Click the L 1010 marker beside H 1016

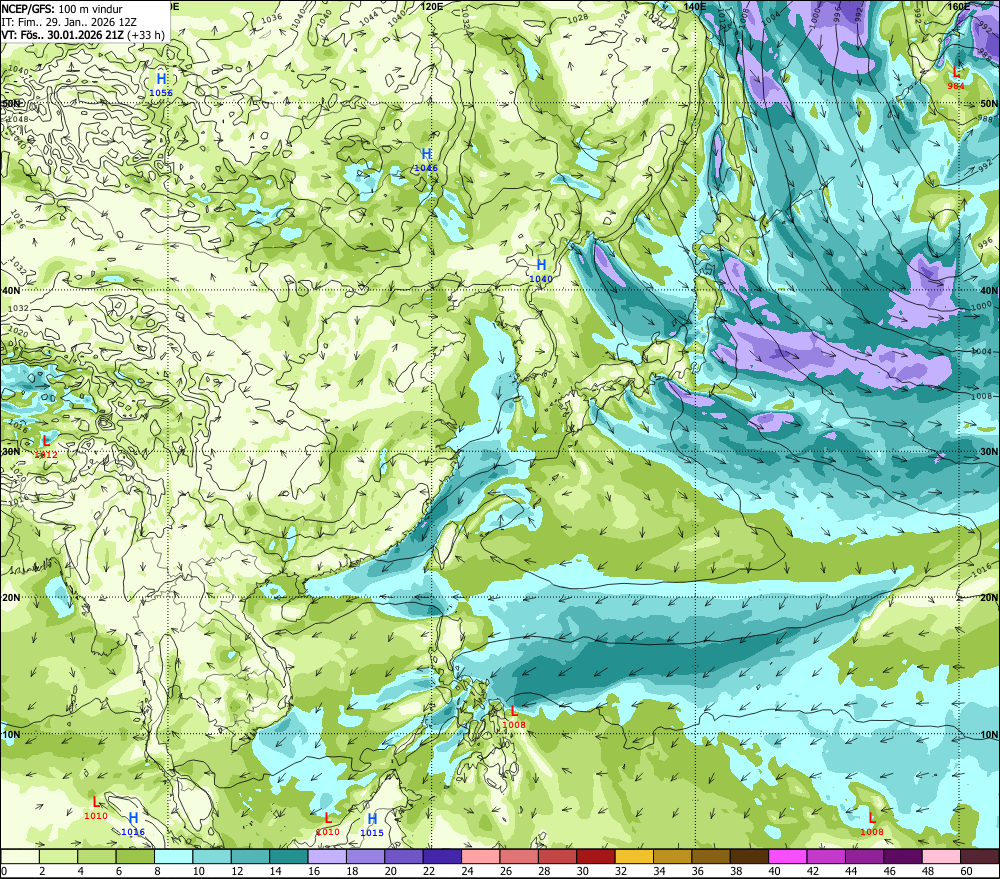coord(96,808)
